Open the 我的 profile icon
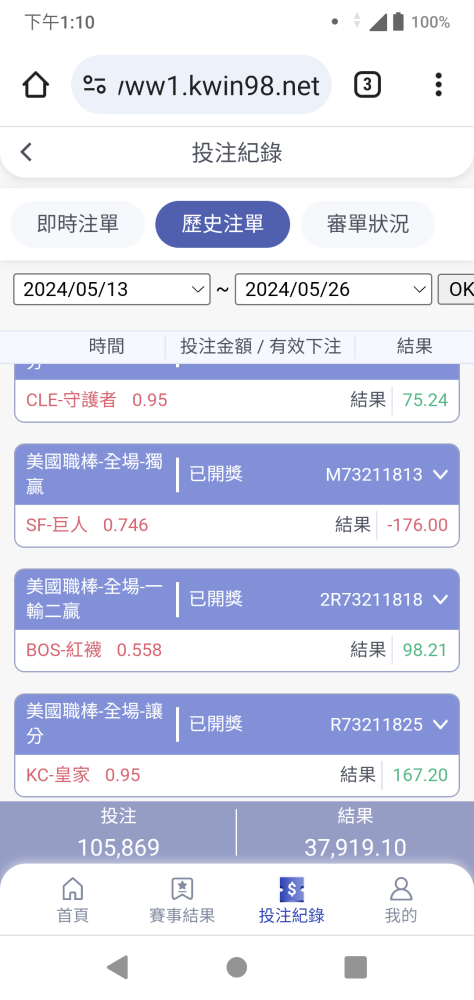Viewport: 474px width, 1000px height. point(401,888)
